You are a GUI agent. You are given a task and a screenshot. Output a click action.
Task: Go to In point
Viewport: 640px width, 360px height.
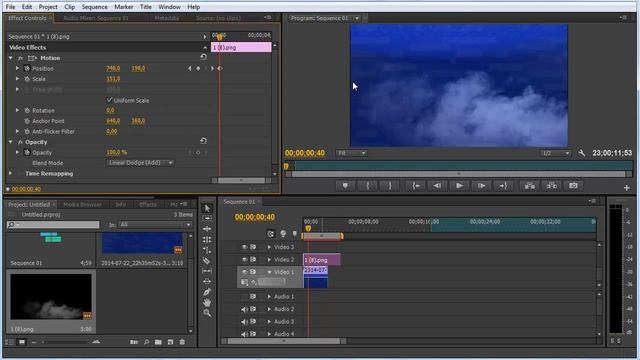416,186
